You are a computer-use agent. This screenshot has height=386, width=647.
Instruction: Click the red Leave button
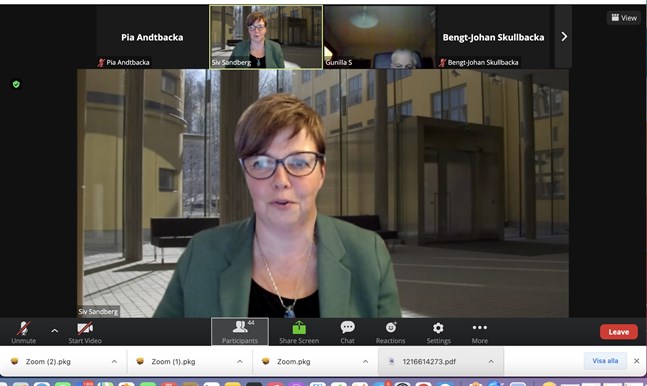[x=619, y=332]
